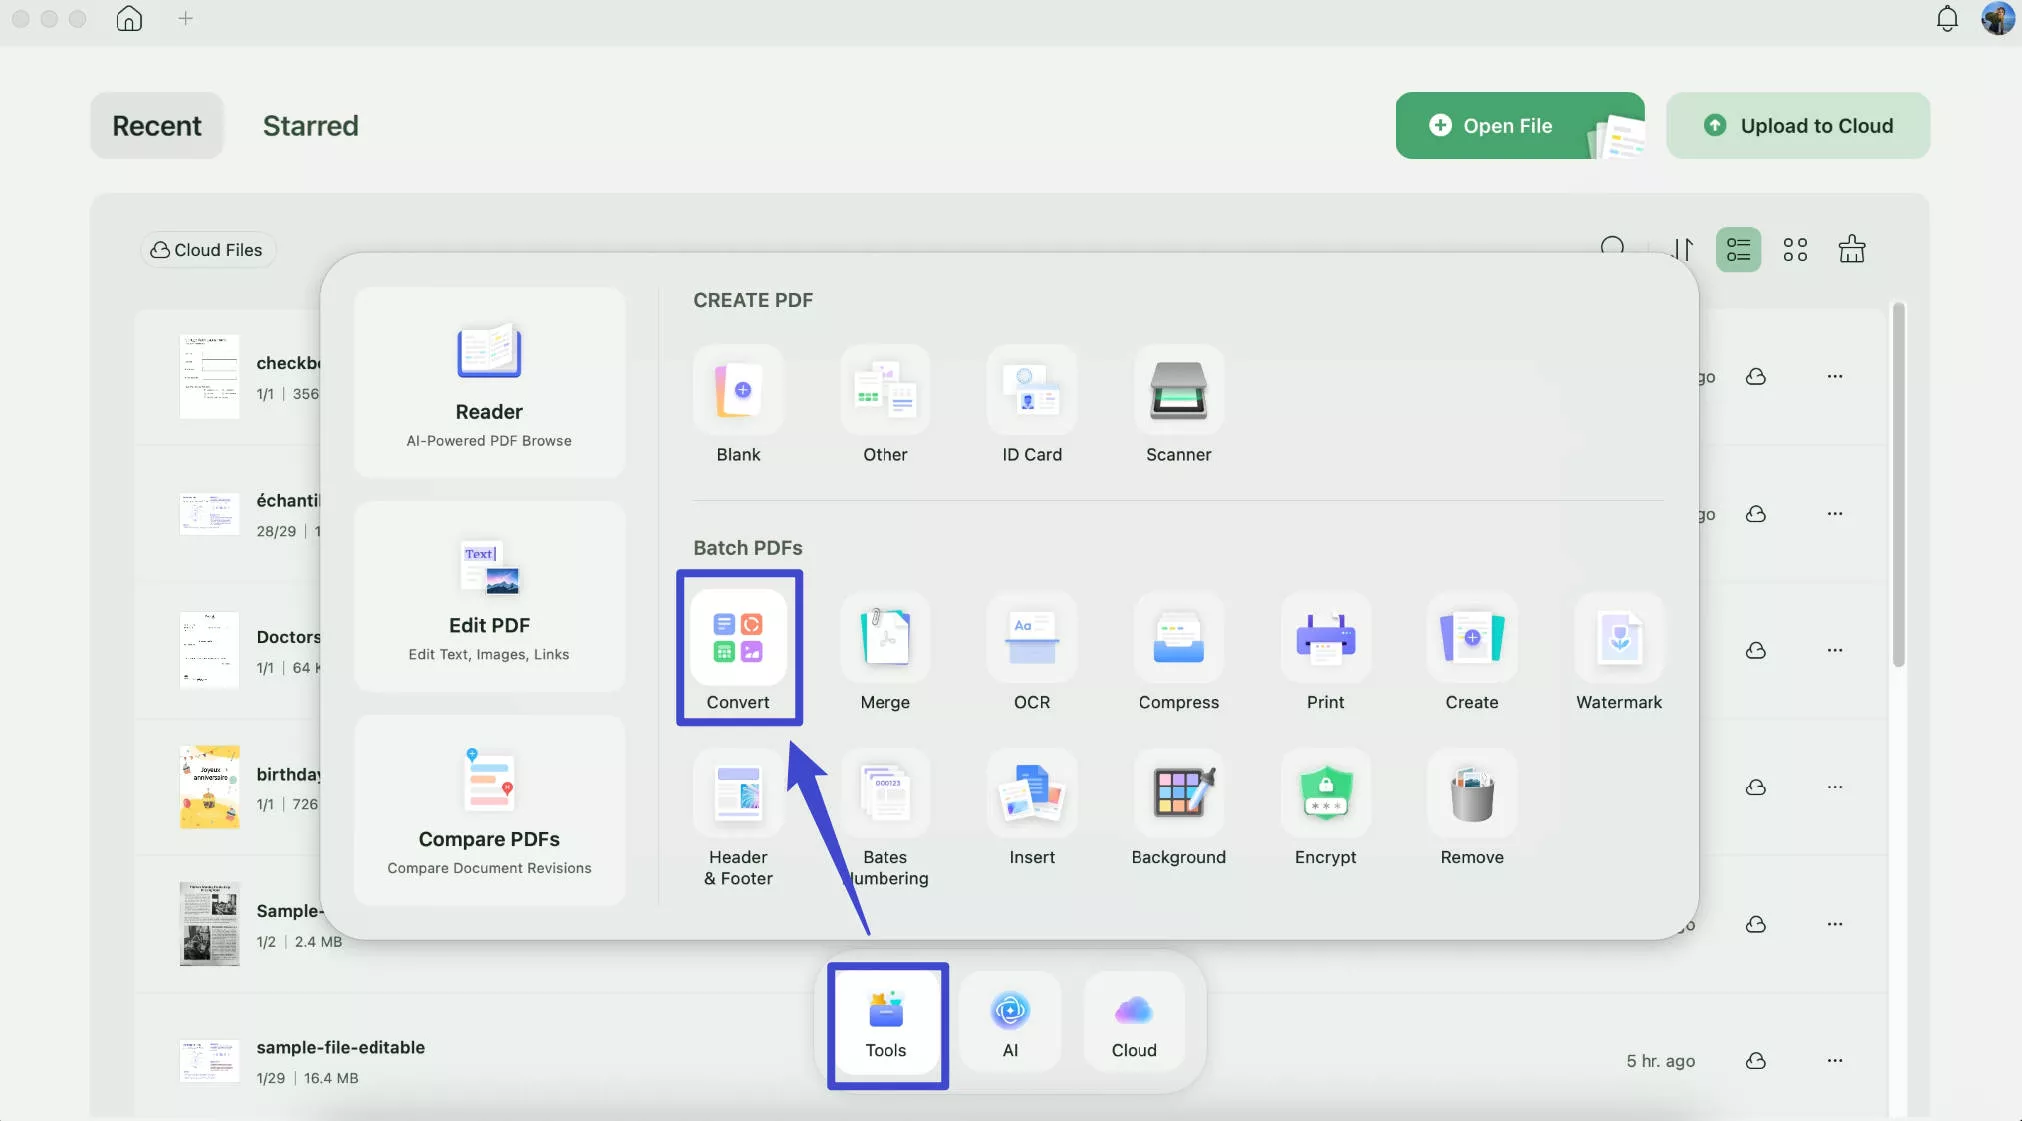Viewport: 2022px width, 1121px height.
Task: Click the file list vertical scrollbar
Action: click(1898, 484)
